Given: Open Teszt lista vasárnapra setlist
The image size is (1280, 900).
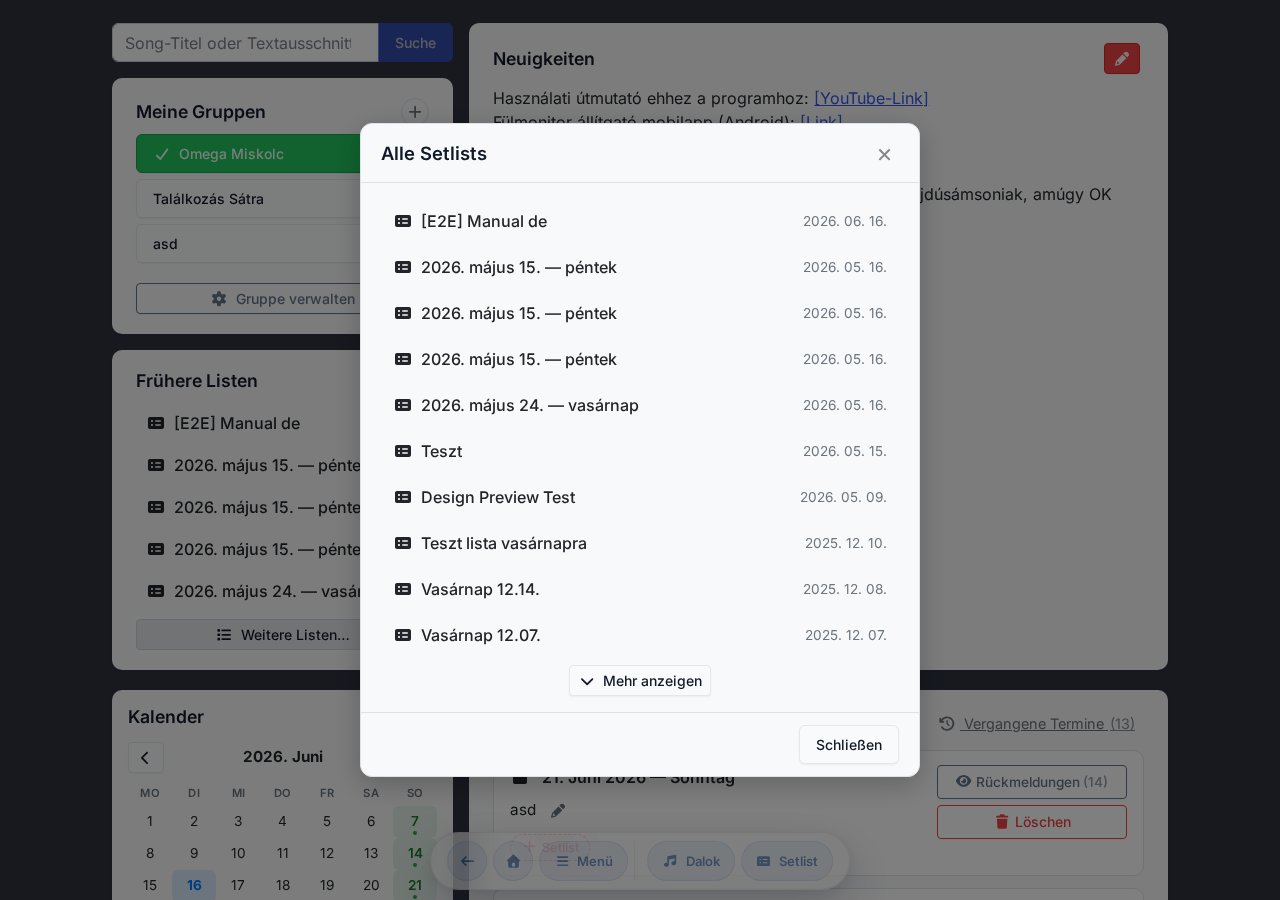Looking at the screenshot, I should [x=640, y=543].
